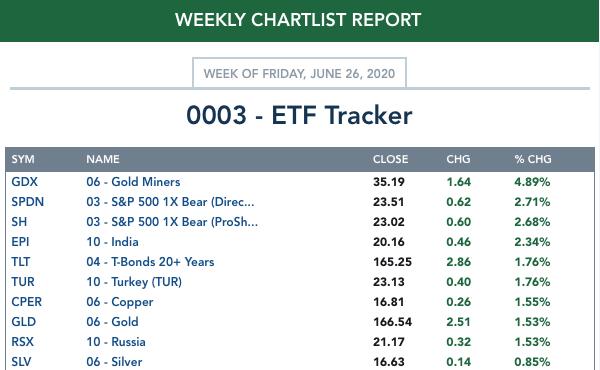Sort by the % CHG column header
Screen dimensions: 600x370
coord(533,159)
